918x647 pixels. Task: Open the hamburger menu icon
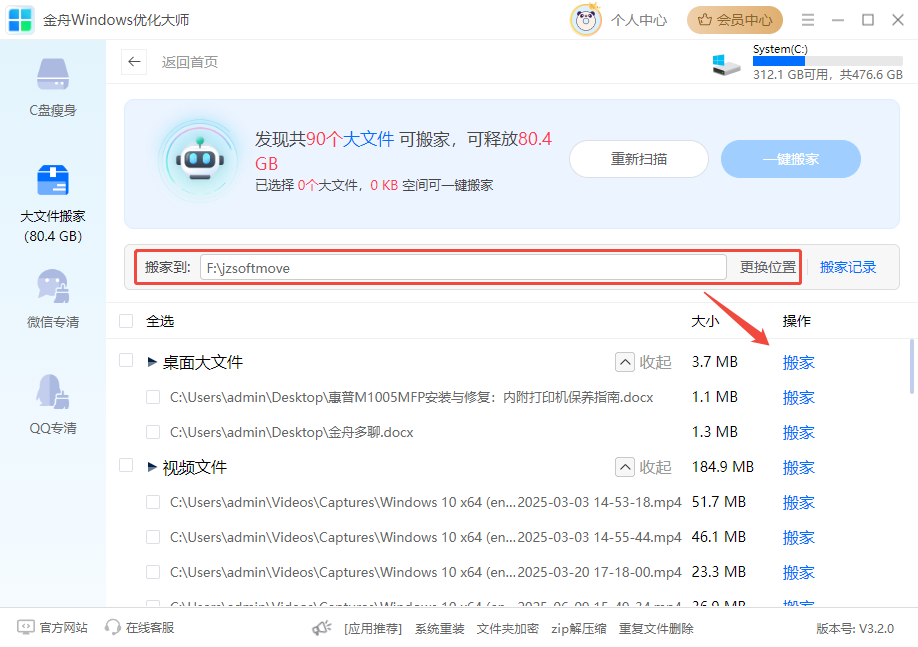coord(808,20)
